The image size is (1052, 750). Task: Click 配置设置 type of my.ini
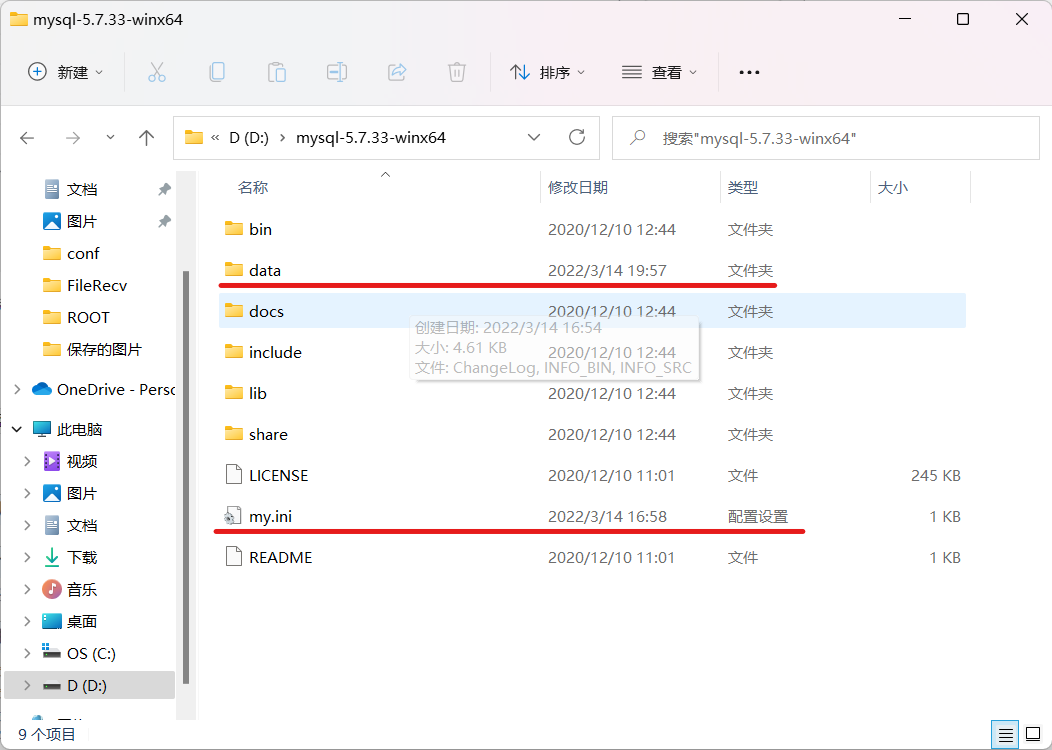[x=757, y=517]
